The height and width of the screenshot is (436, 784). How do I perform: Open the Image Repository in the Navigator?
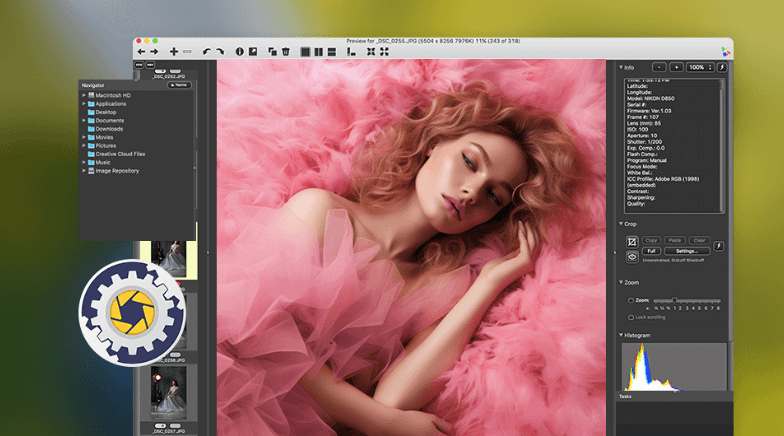(117, 171)
